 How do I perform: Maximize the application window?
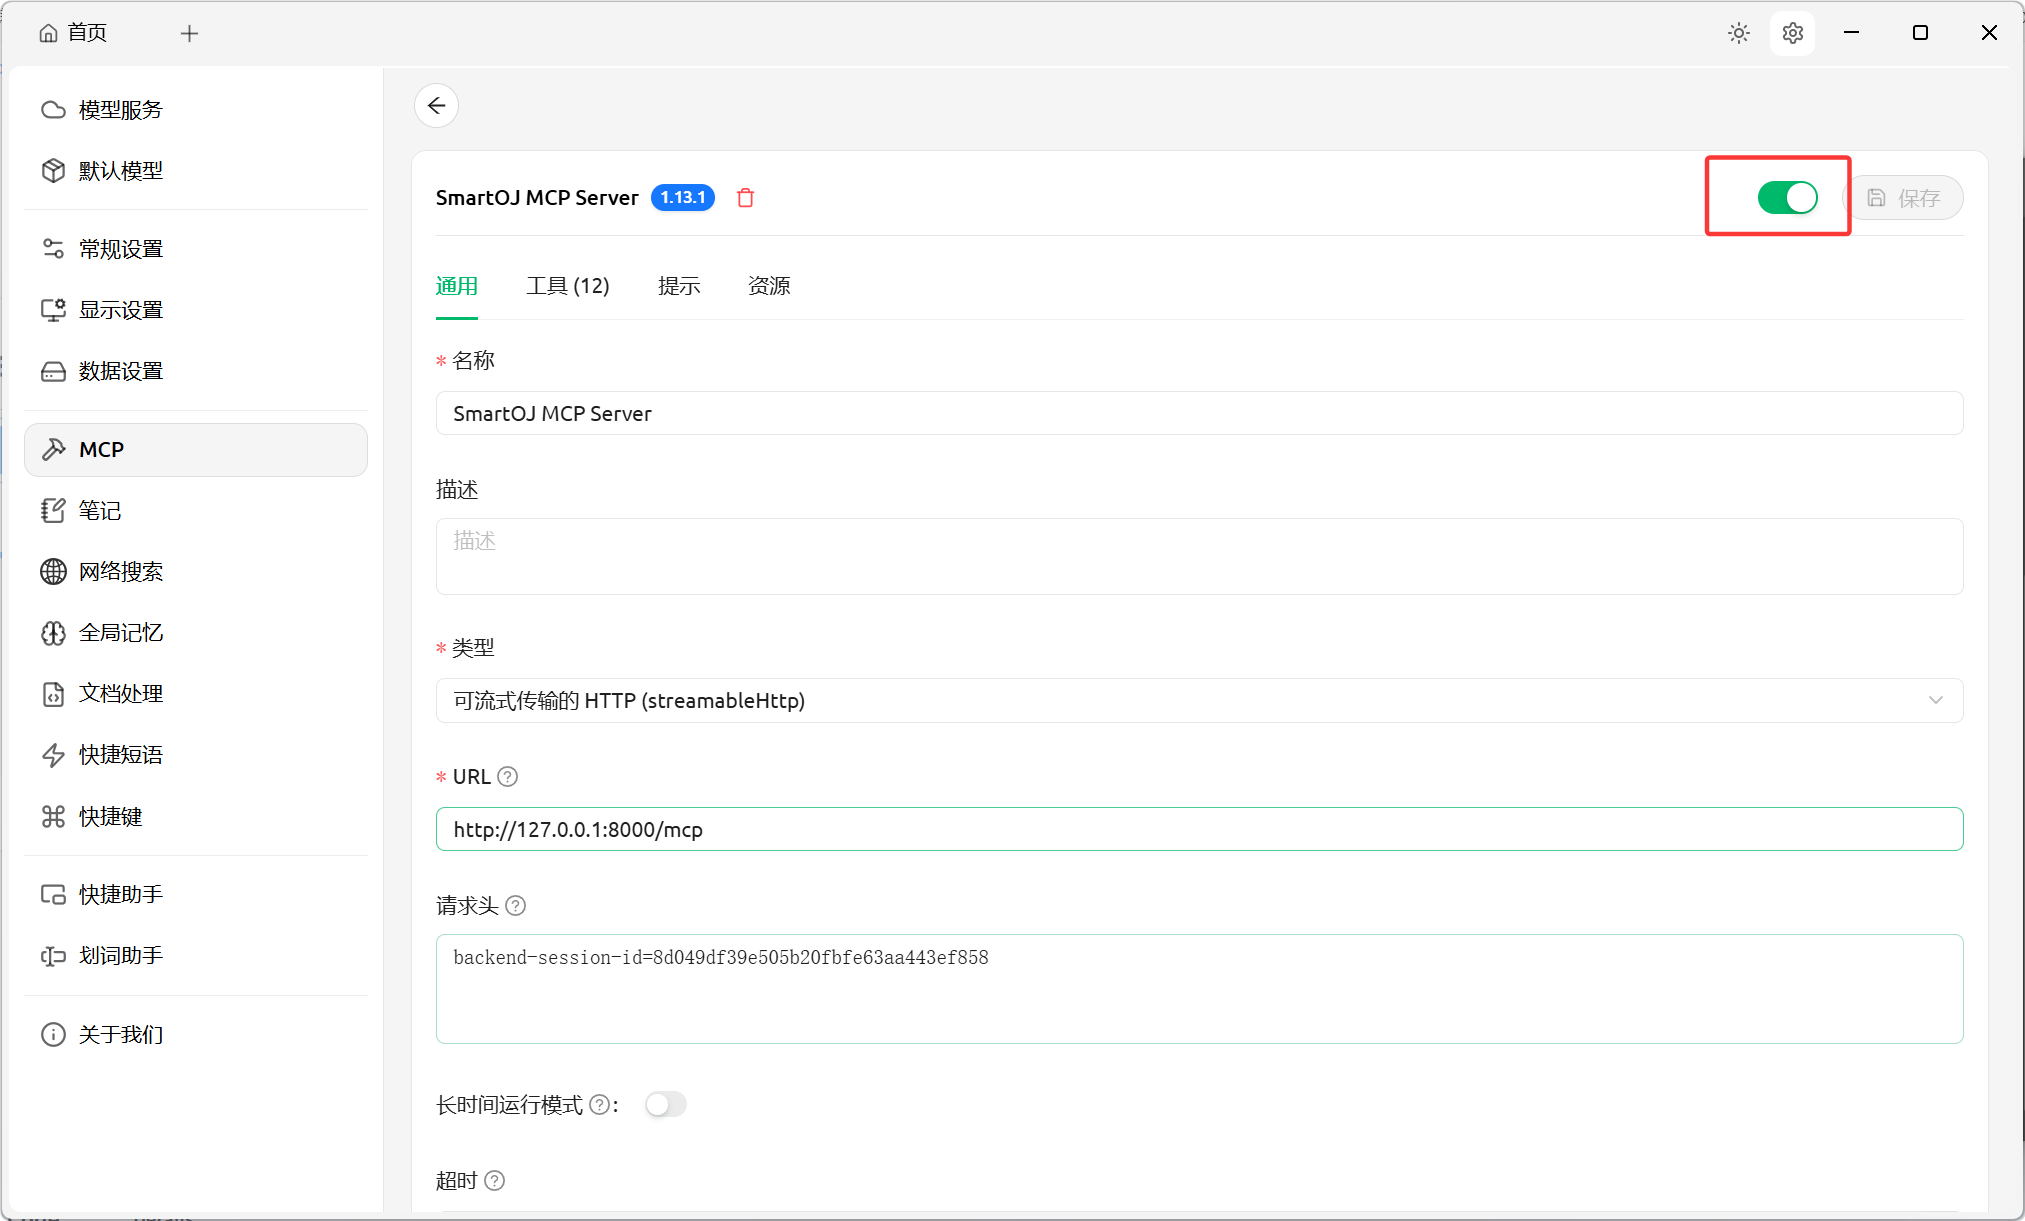coord(1920,33)
